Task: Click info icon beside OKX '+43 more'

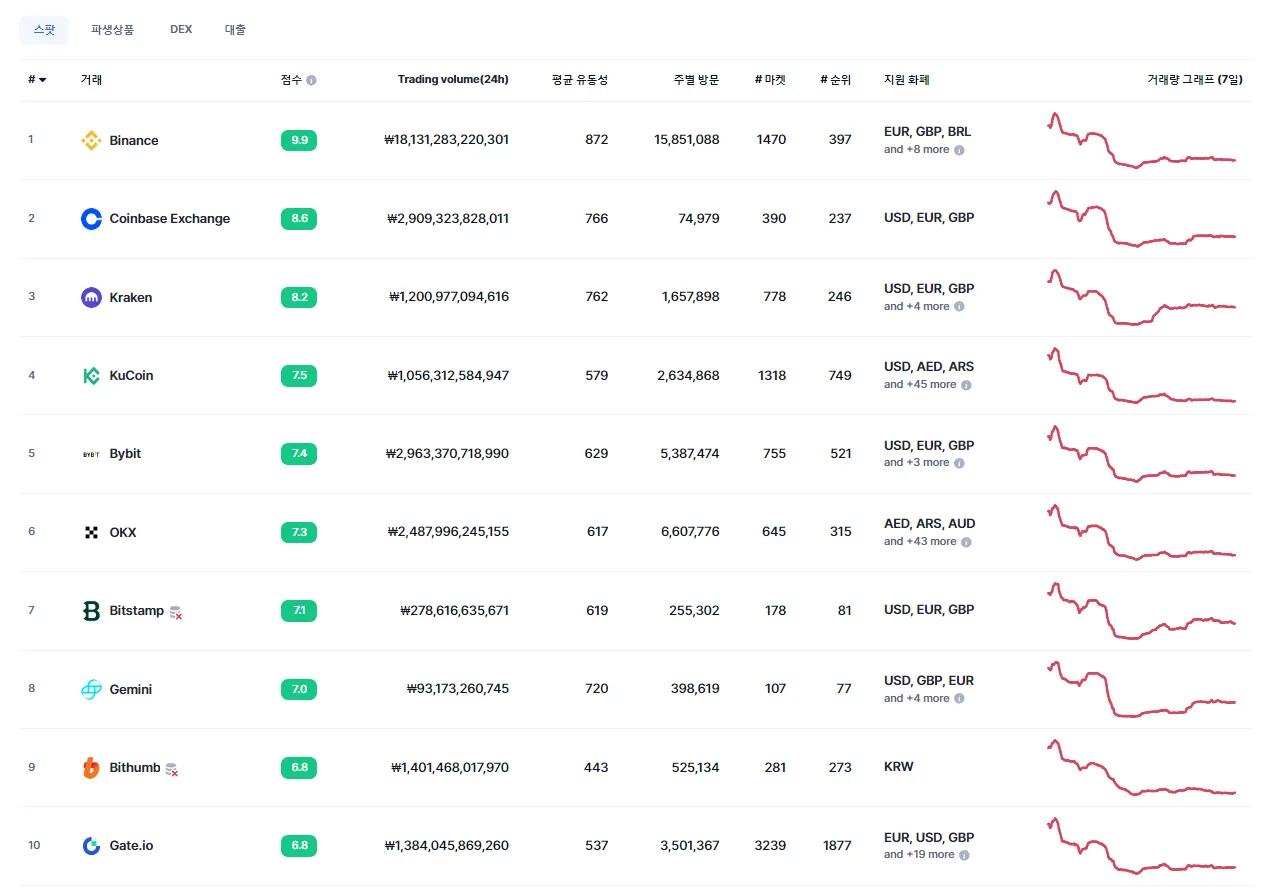Action: [x=966, y=542]
